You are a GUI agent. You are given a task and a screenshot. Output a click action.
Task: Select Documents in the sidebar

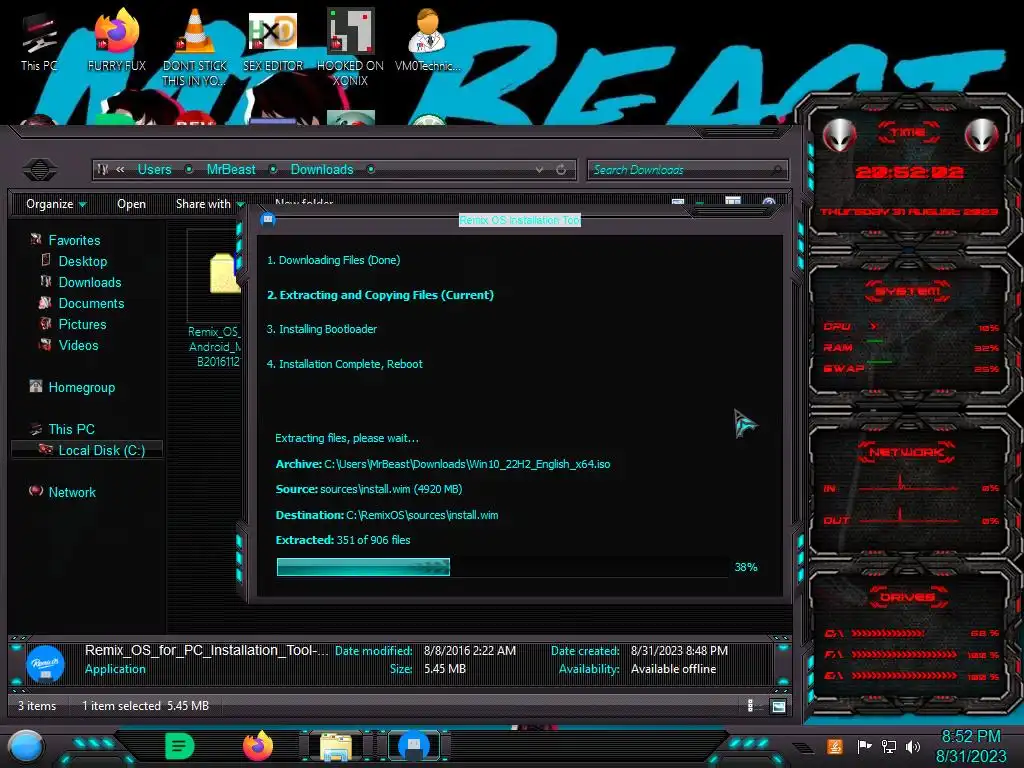tap(91, 303)
